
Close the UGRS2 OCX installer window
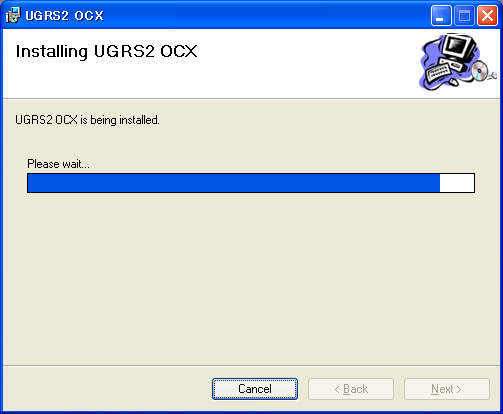(487, 15)
